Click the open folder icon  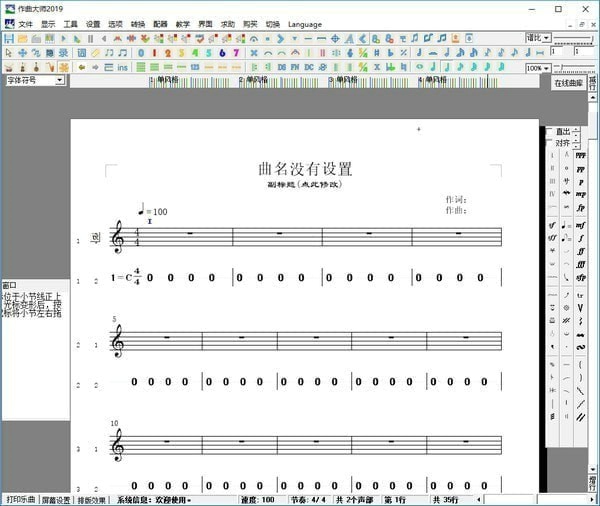click(22, 38)
